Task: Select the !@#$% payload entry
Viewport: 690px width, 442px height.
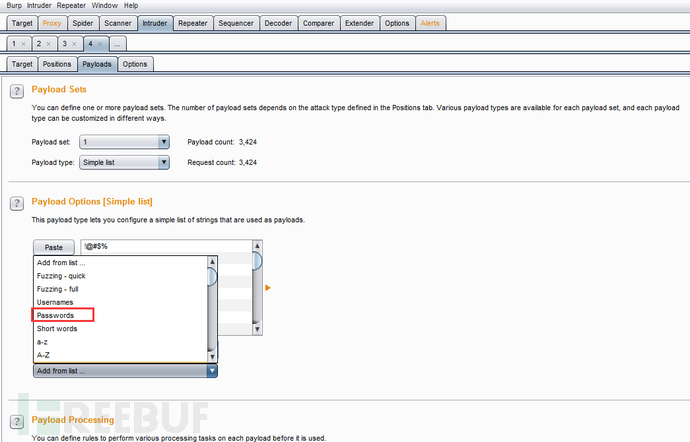Action: pyautogui.click(x=166, y=246)
